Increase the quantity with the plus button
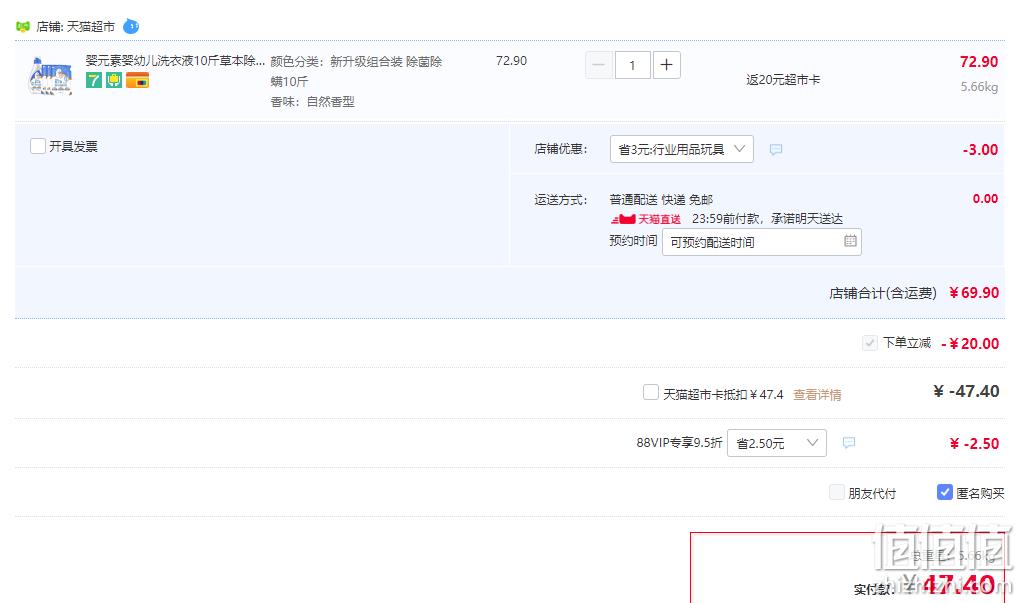Image resolution: width=1022 pixels, height=603 pixels. click(666, 65)
